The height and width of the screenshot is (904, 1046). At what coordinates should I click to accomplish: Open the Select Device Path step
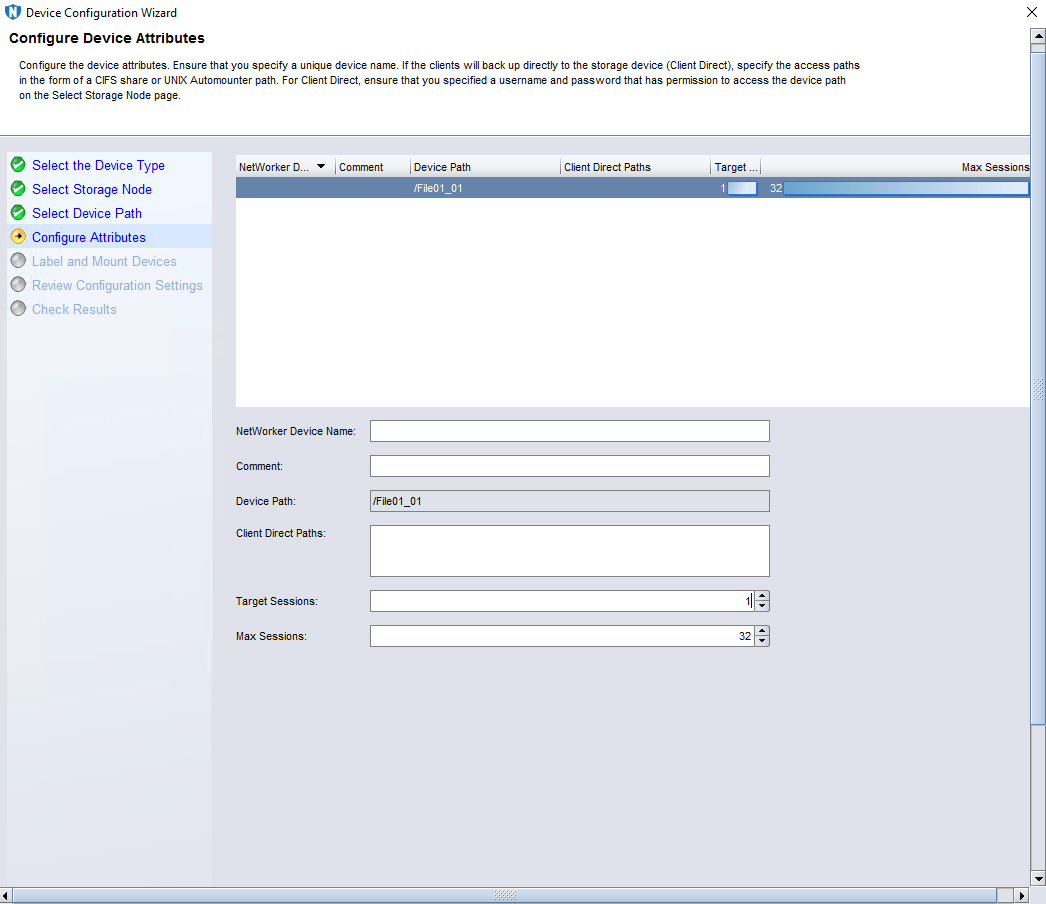[x=87, y=213]
